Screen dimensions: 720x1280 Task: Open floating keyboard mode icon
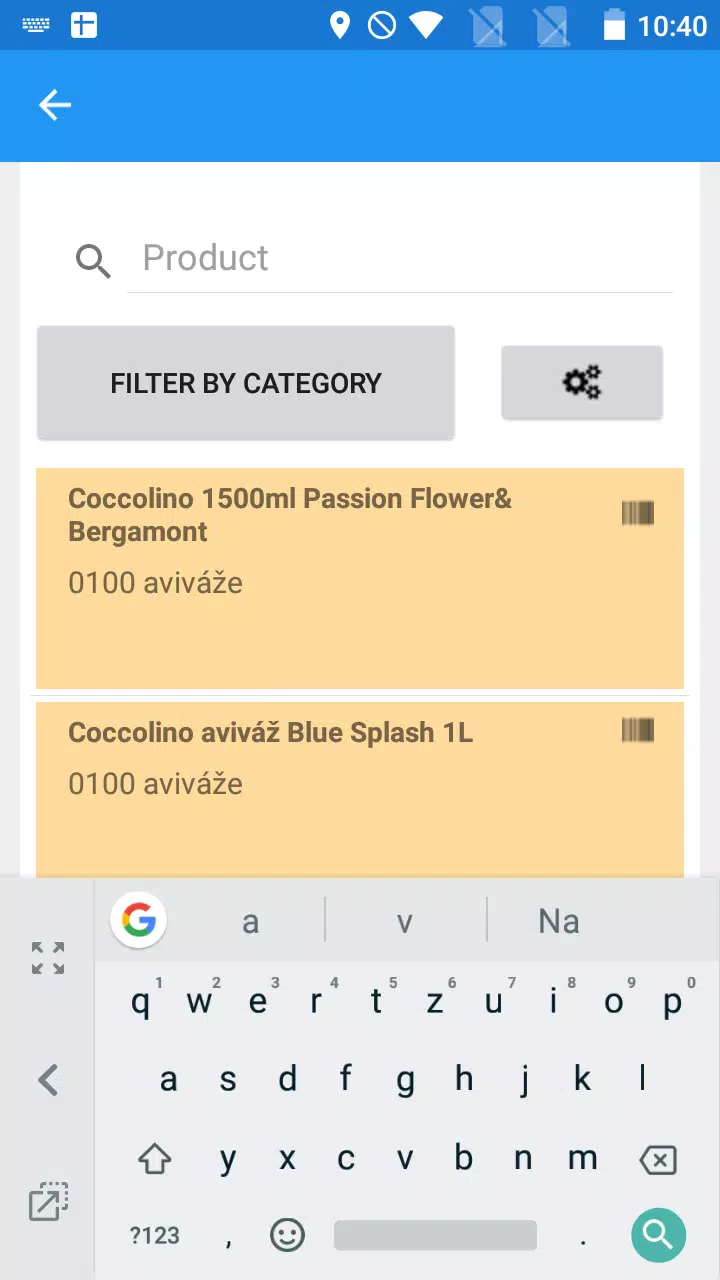(x=48, y=1201)
